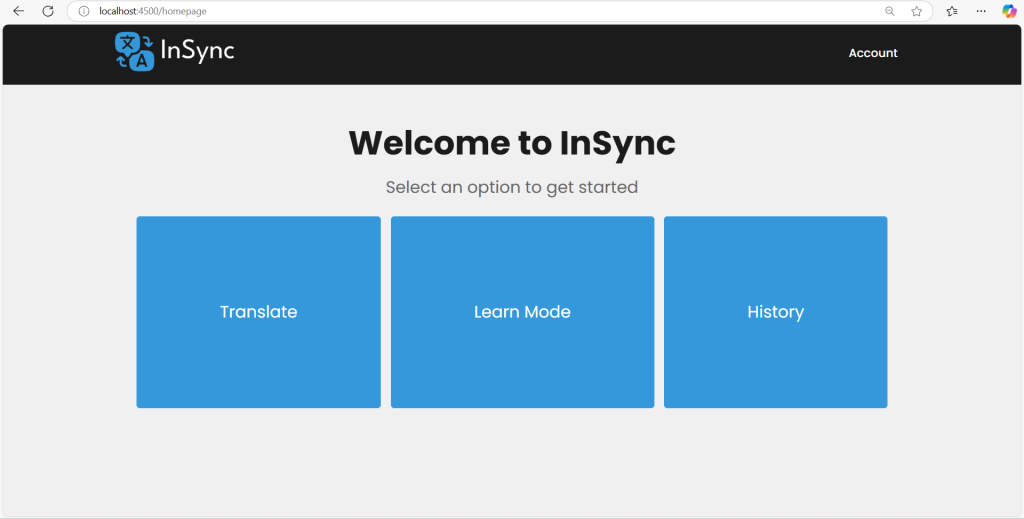Open the Translate option tile
The image size is (1024, 519).
[258, 312]
